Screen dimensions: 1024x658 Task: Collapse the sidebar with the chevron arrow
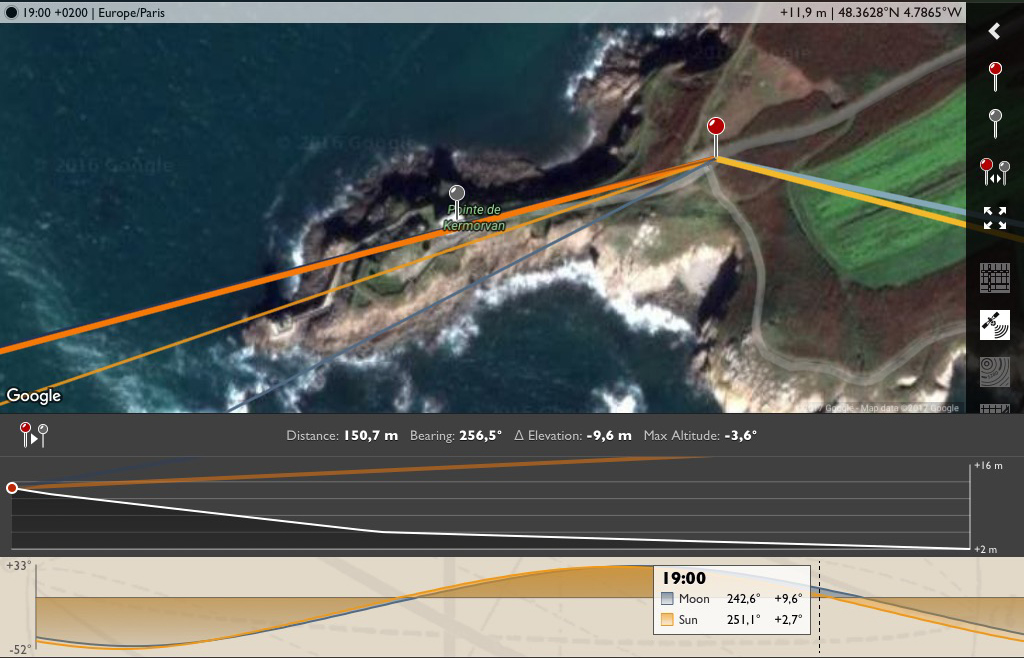click(x=994, y=31)
